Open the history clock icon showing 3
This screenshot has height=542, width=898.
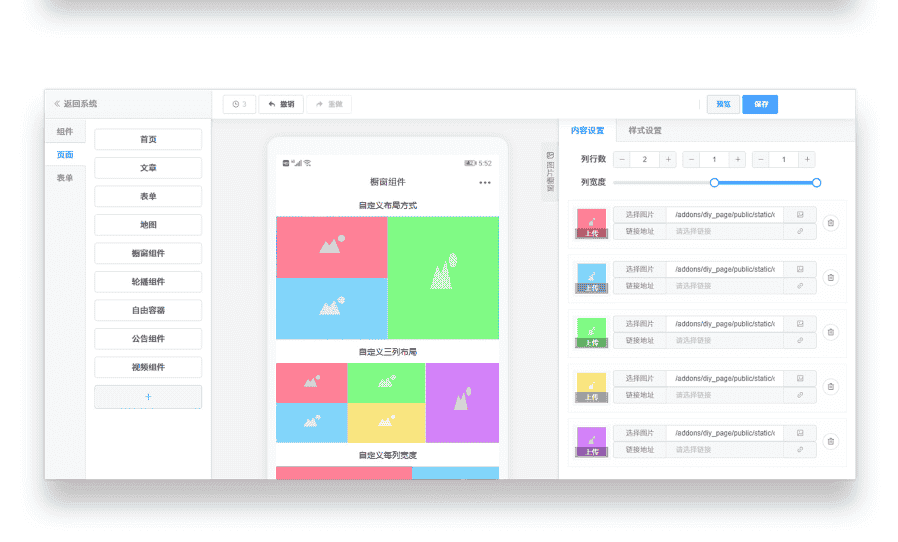click(x=239, y=104)
